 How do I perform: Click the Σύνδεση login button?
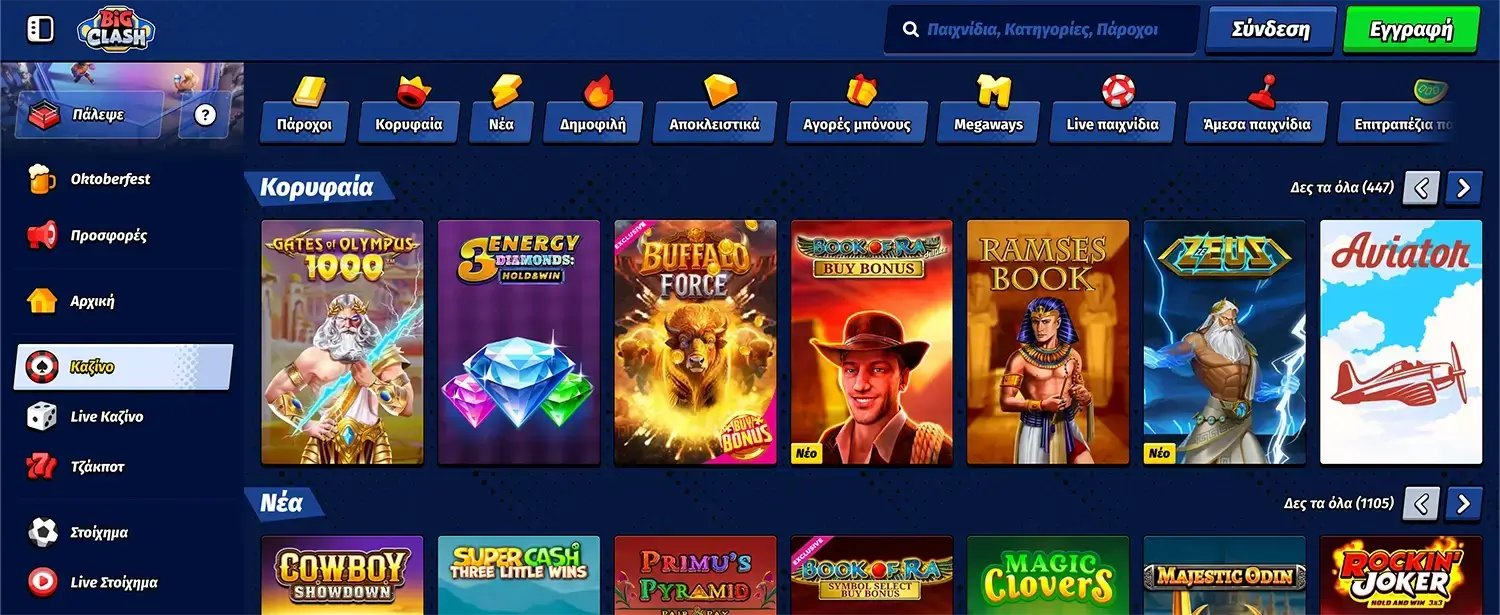click(1271, 29)
